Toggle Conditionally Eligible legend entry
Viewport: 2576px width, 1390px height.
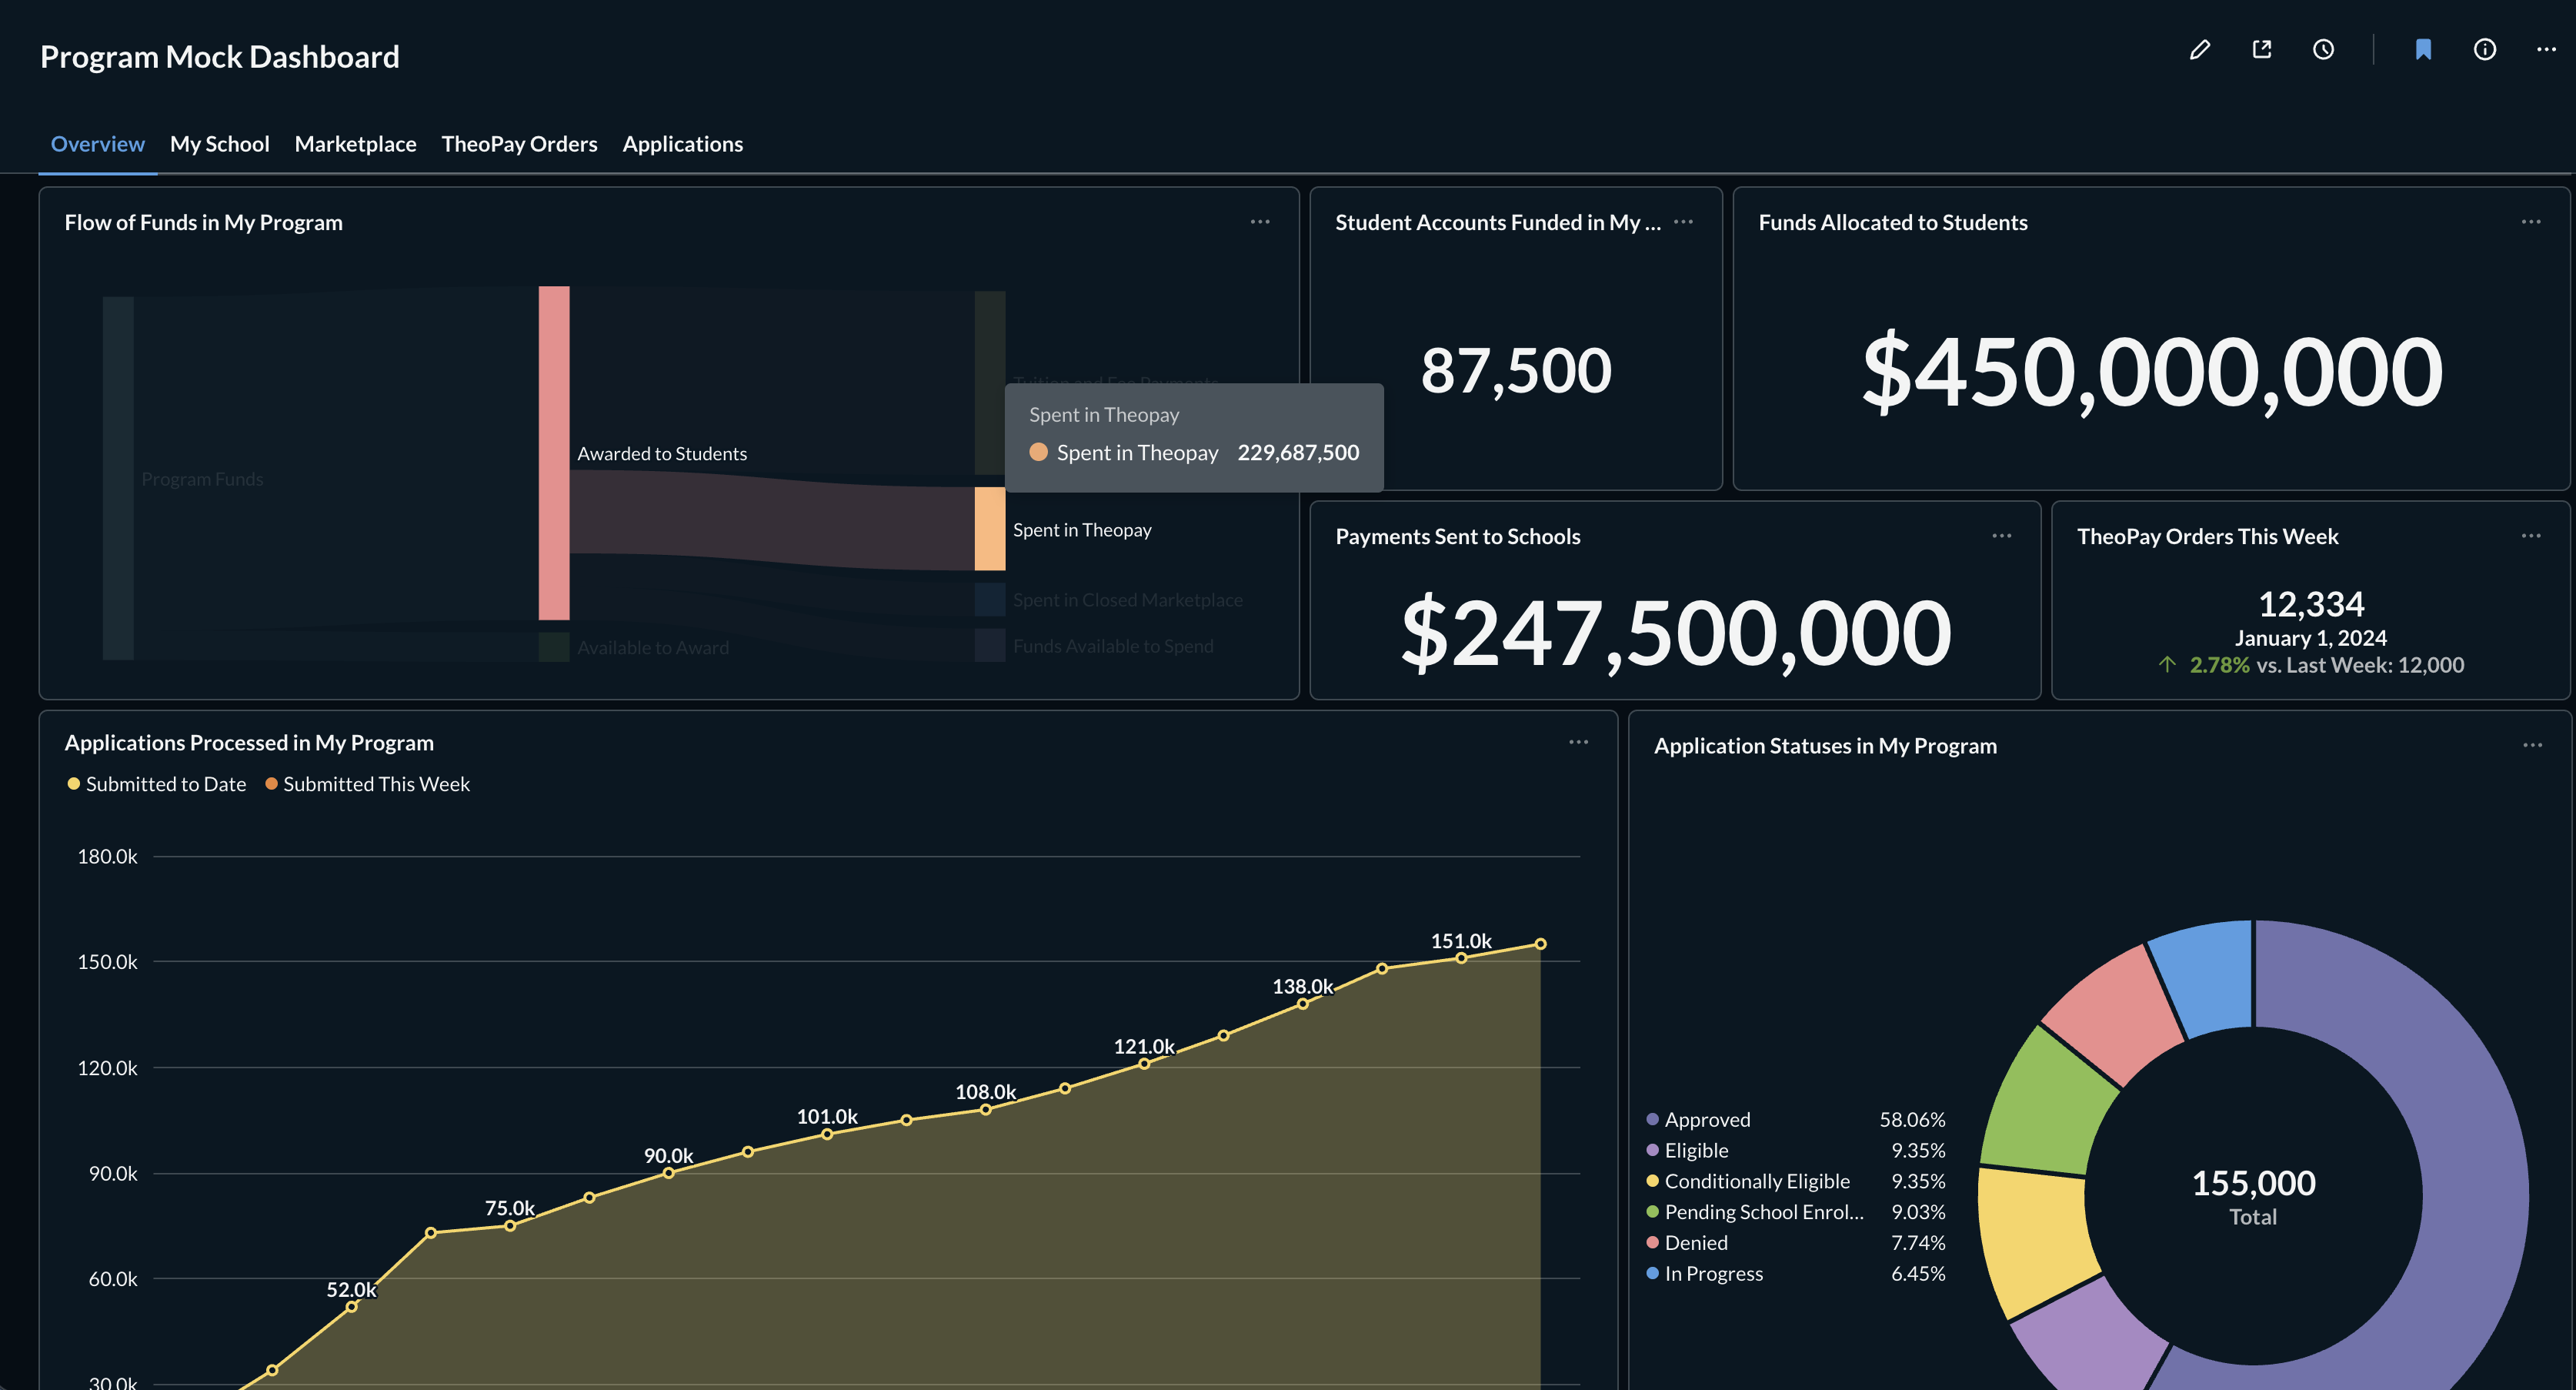[1796, 1181]
